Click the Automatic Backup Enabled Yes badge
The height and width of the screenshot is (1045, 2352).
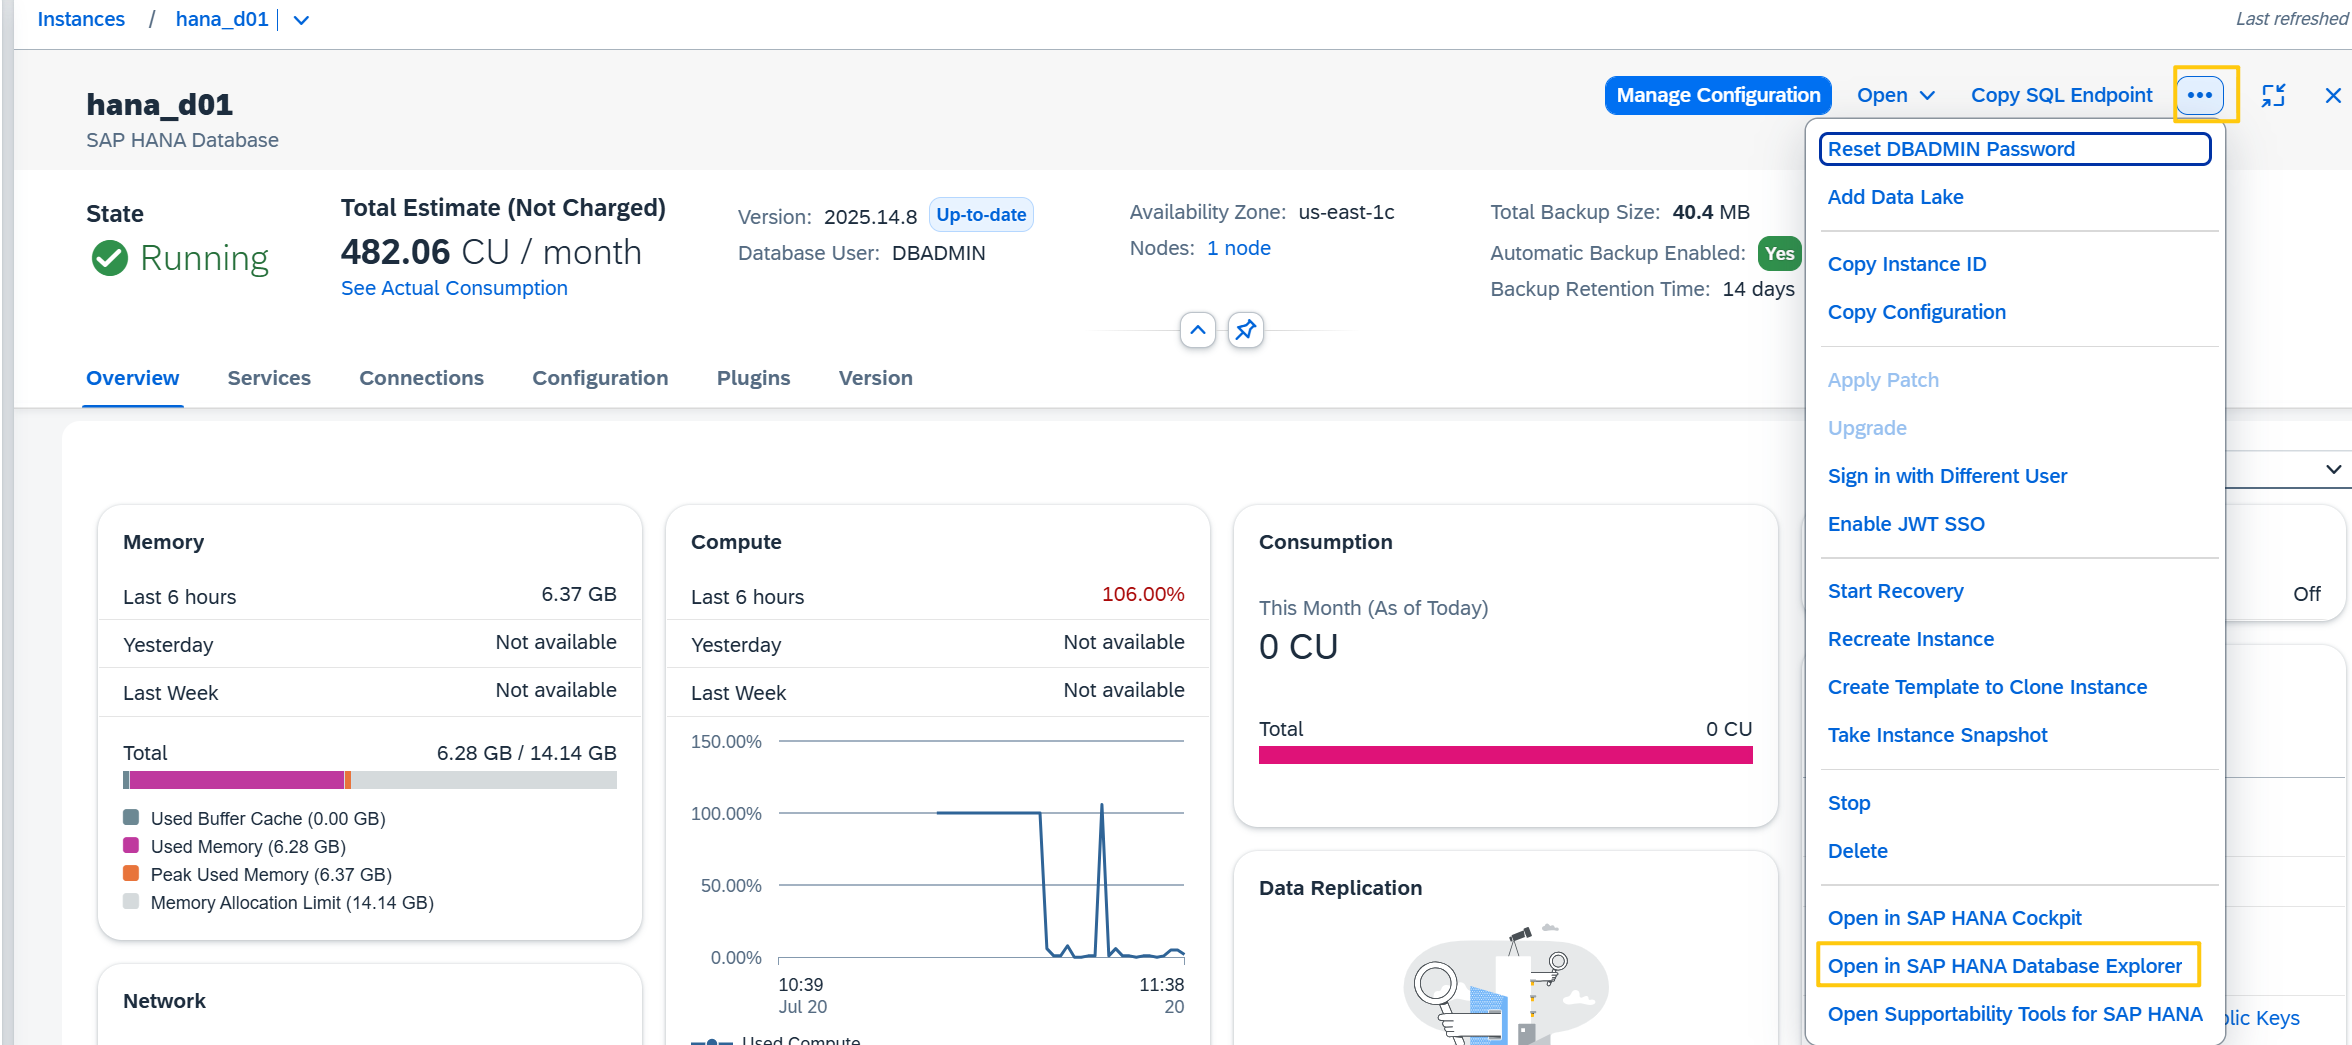coord(1778,253)
